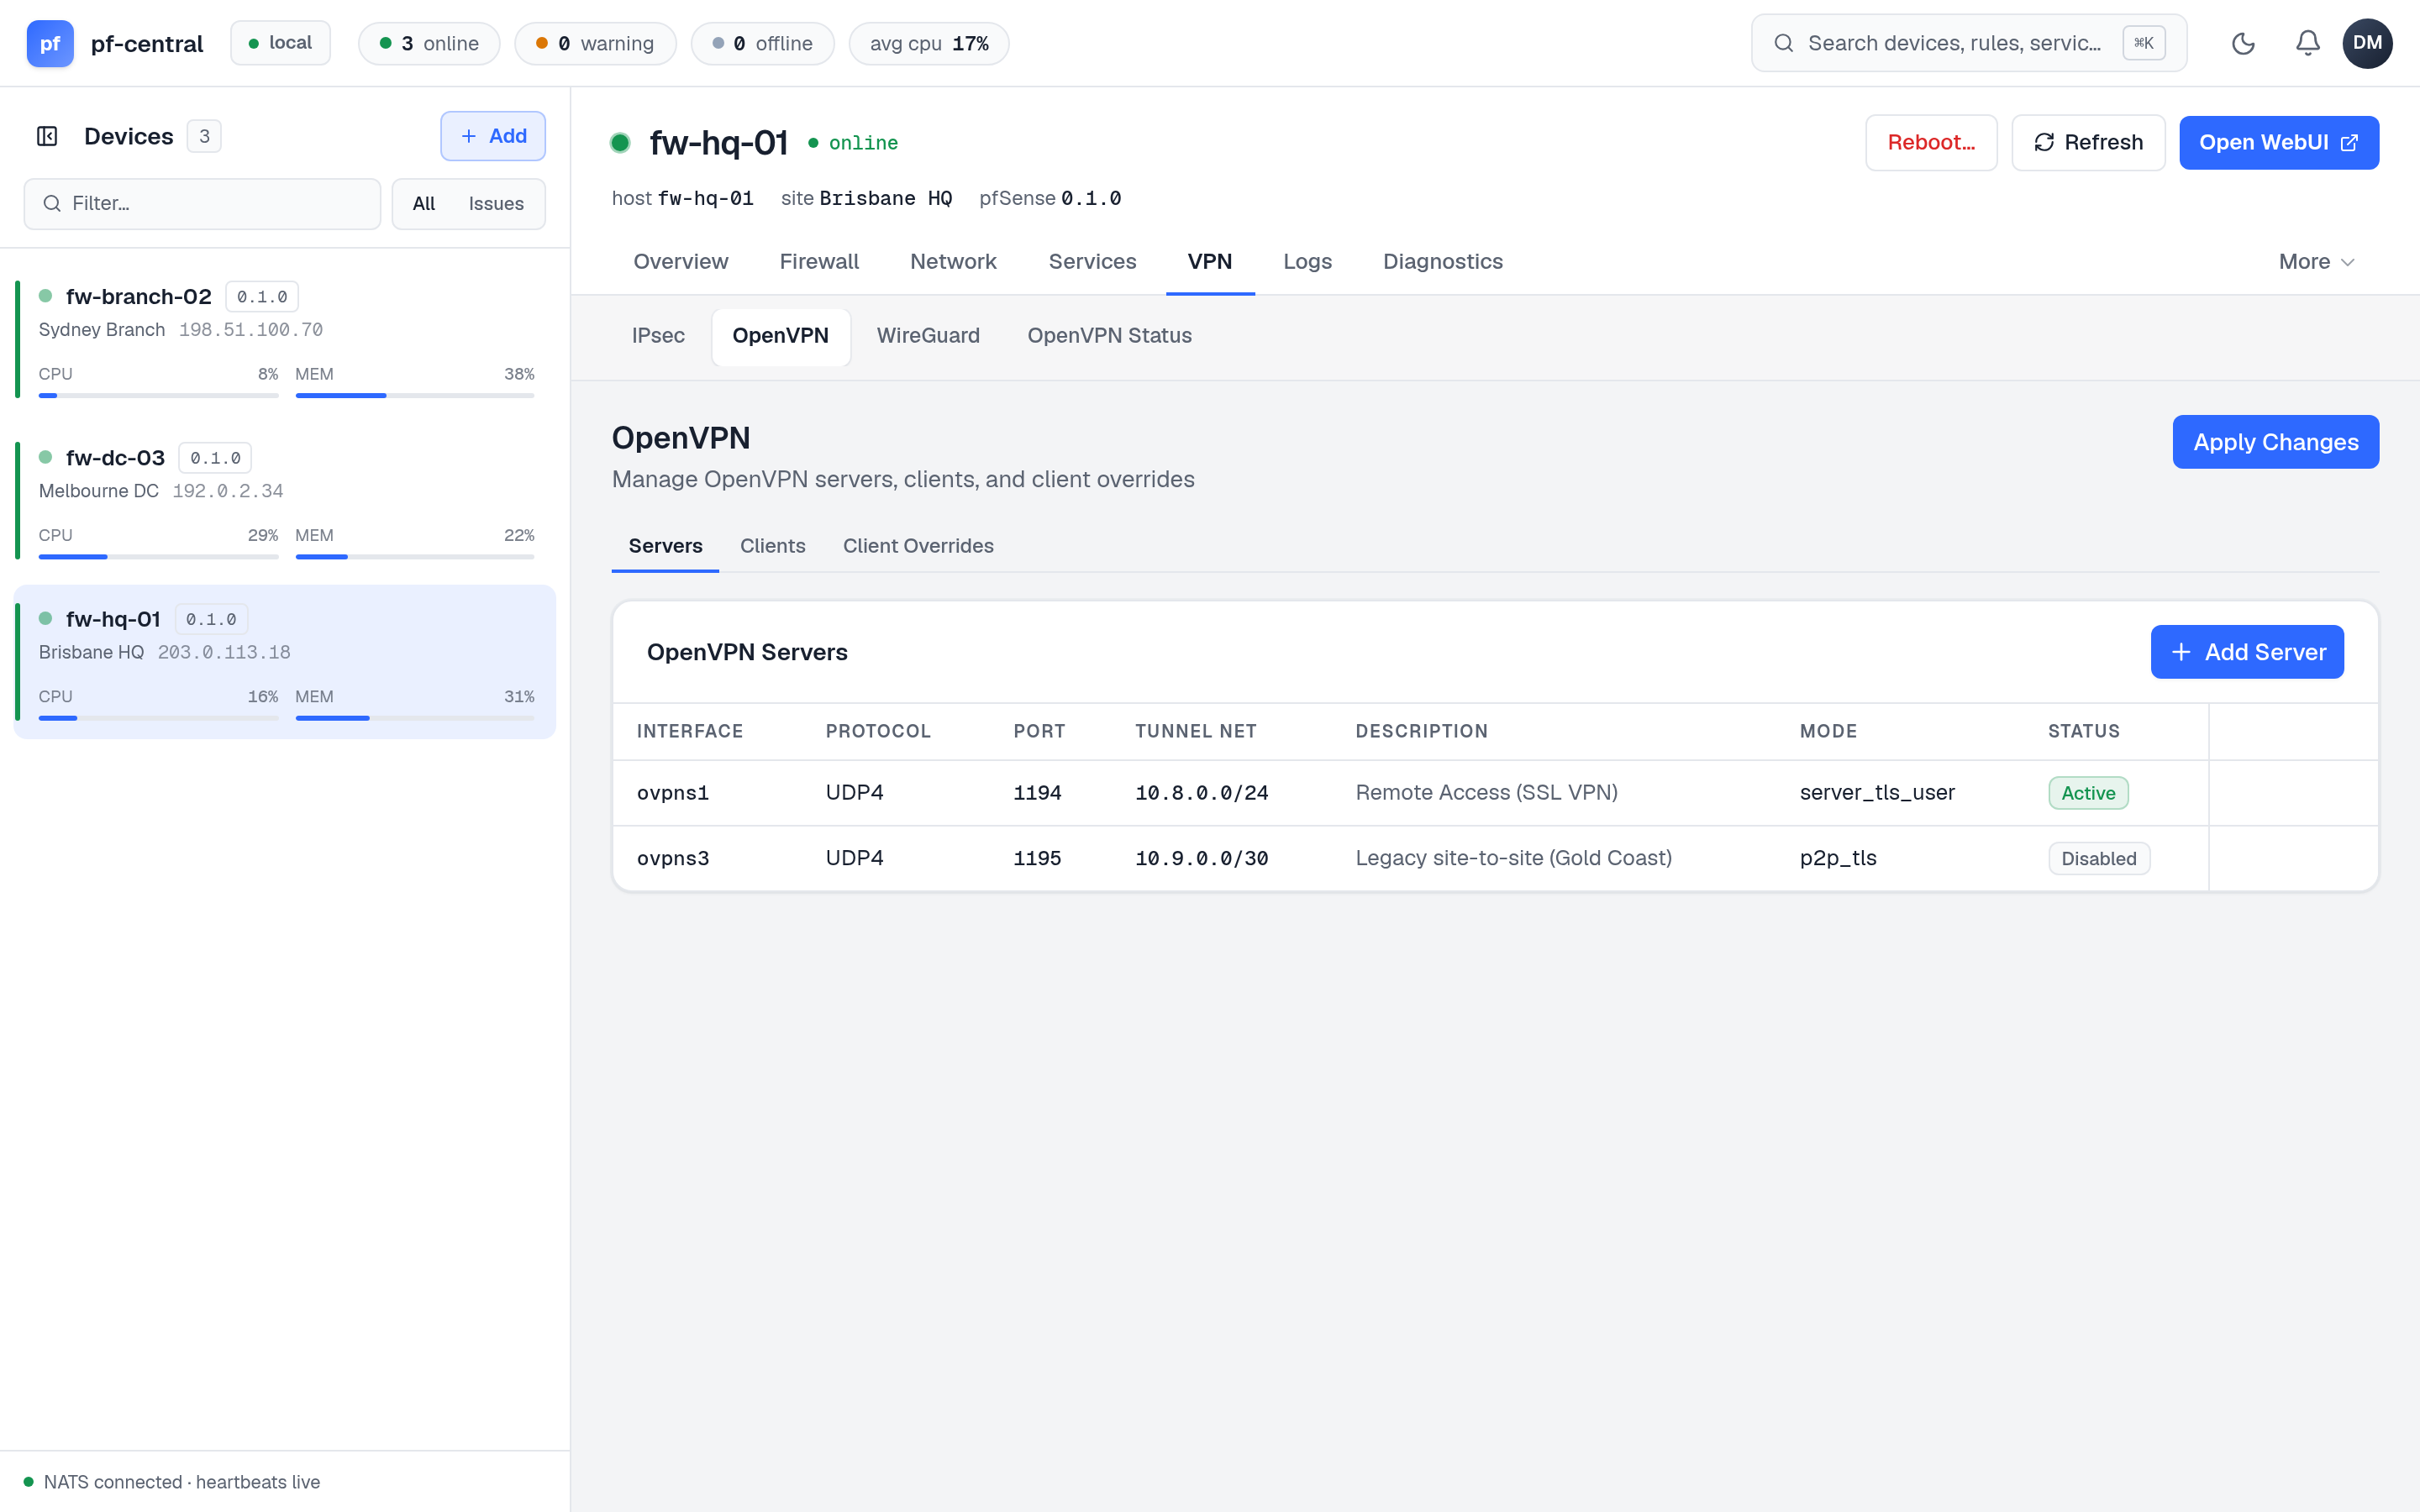Show only devices with Issues
The height and width of the screenshot is (1512, 2420).
point(496,204)
